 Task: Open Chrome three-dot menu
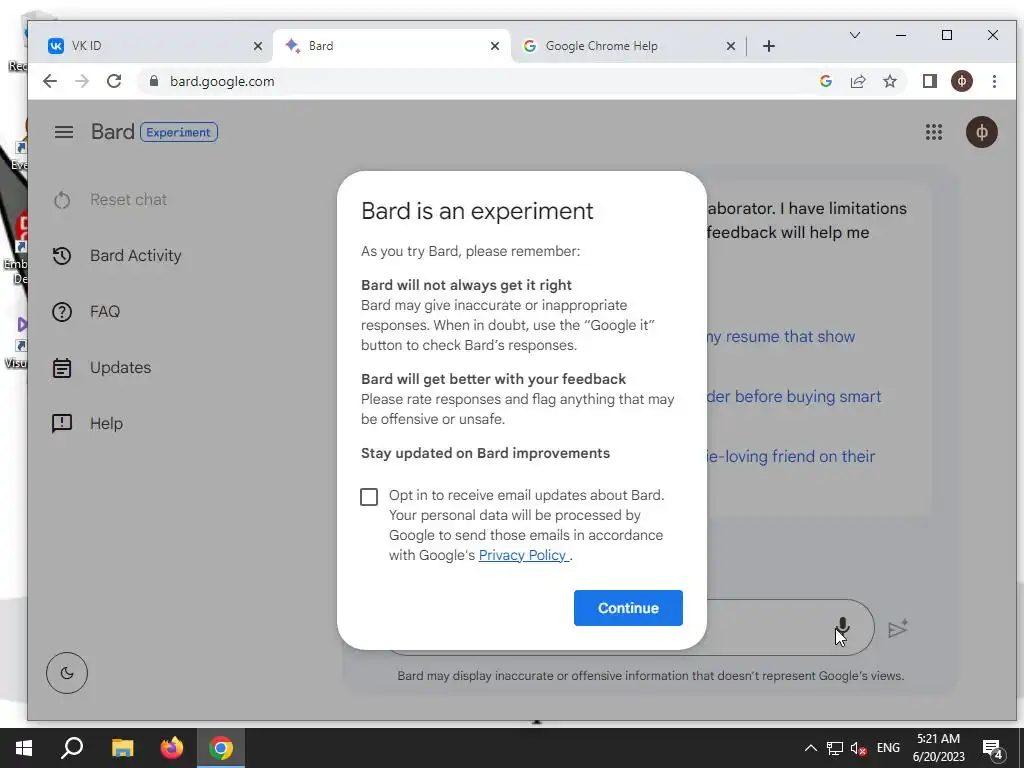coord(994,81)
